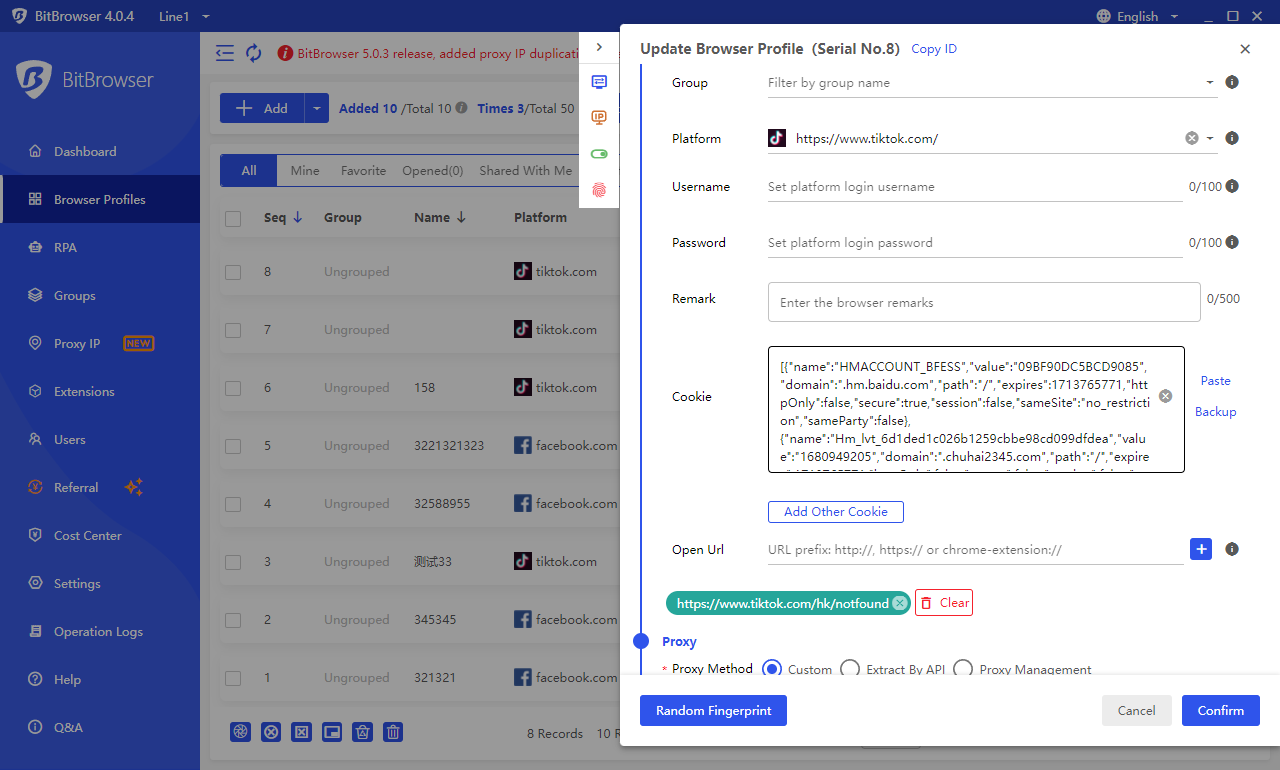
Task: Check the select-all checkbox in table header
Action: coord(233,218)
